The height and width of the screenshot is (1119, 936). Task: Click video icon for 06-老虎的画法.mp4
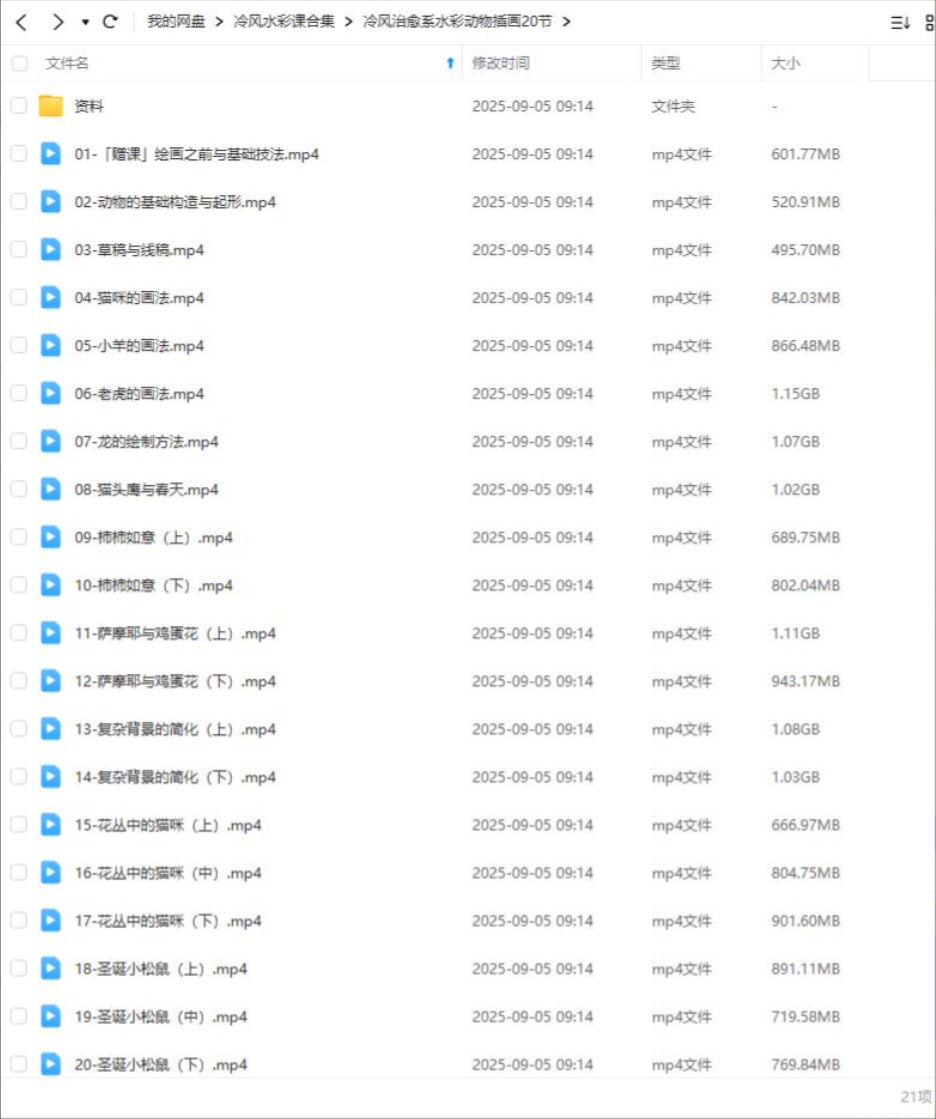click(51, 393)
